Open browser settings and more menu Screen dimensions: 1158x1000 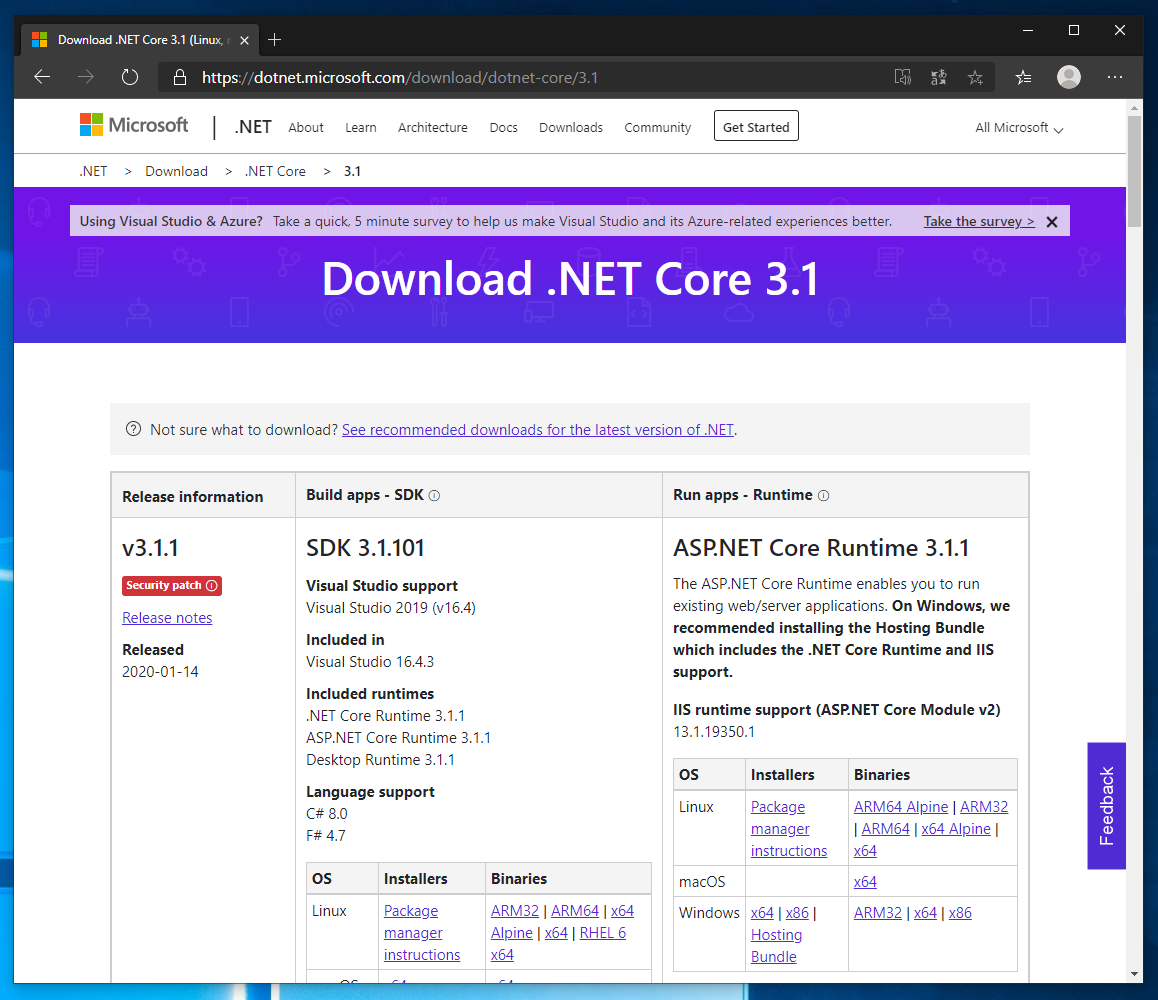(1116, 77)
